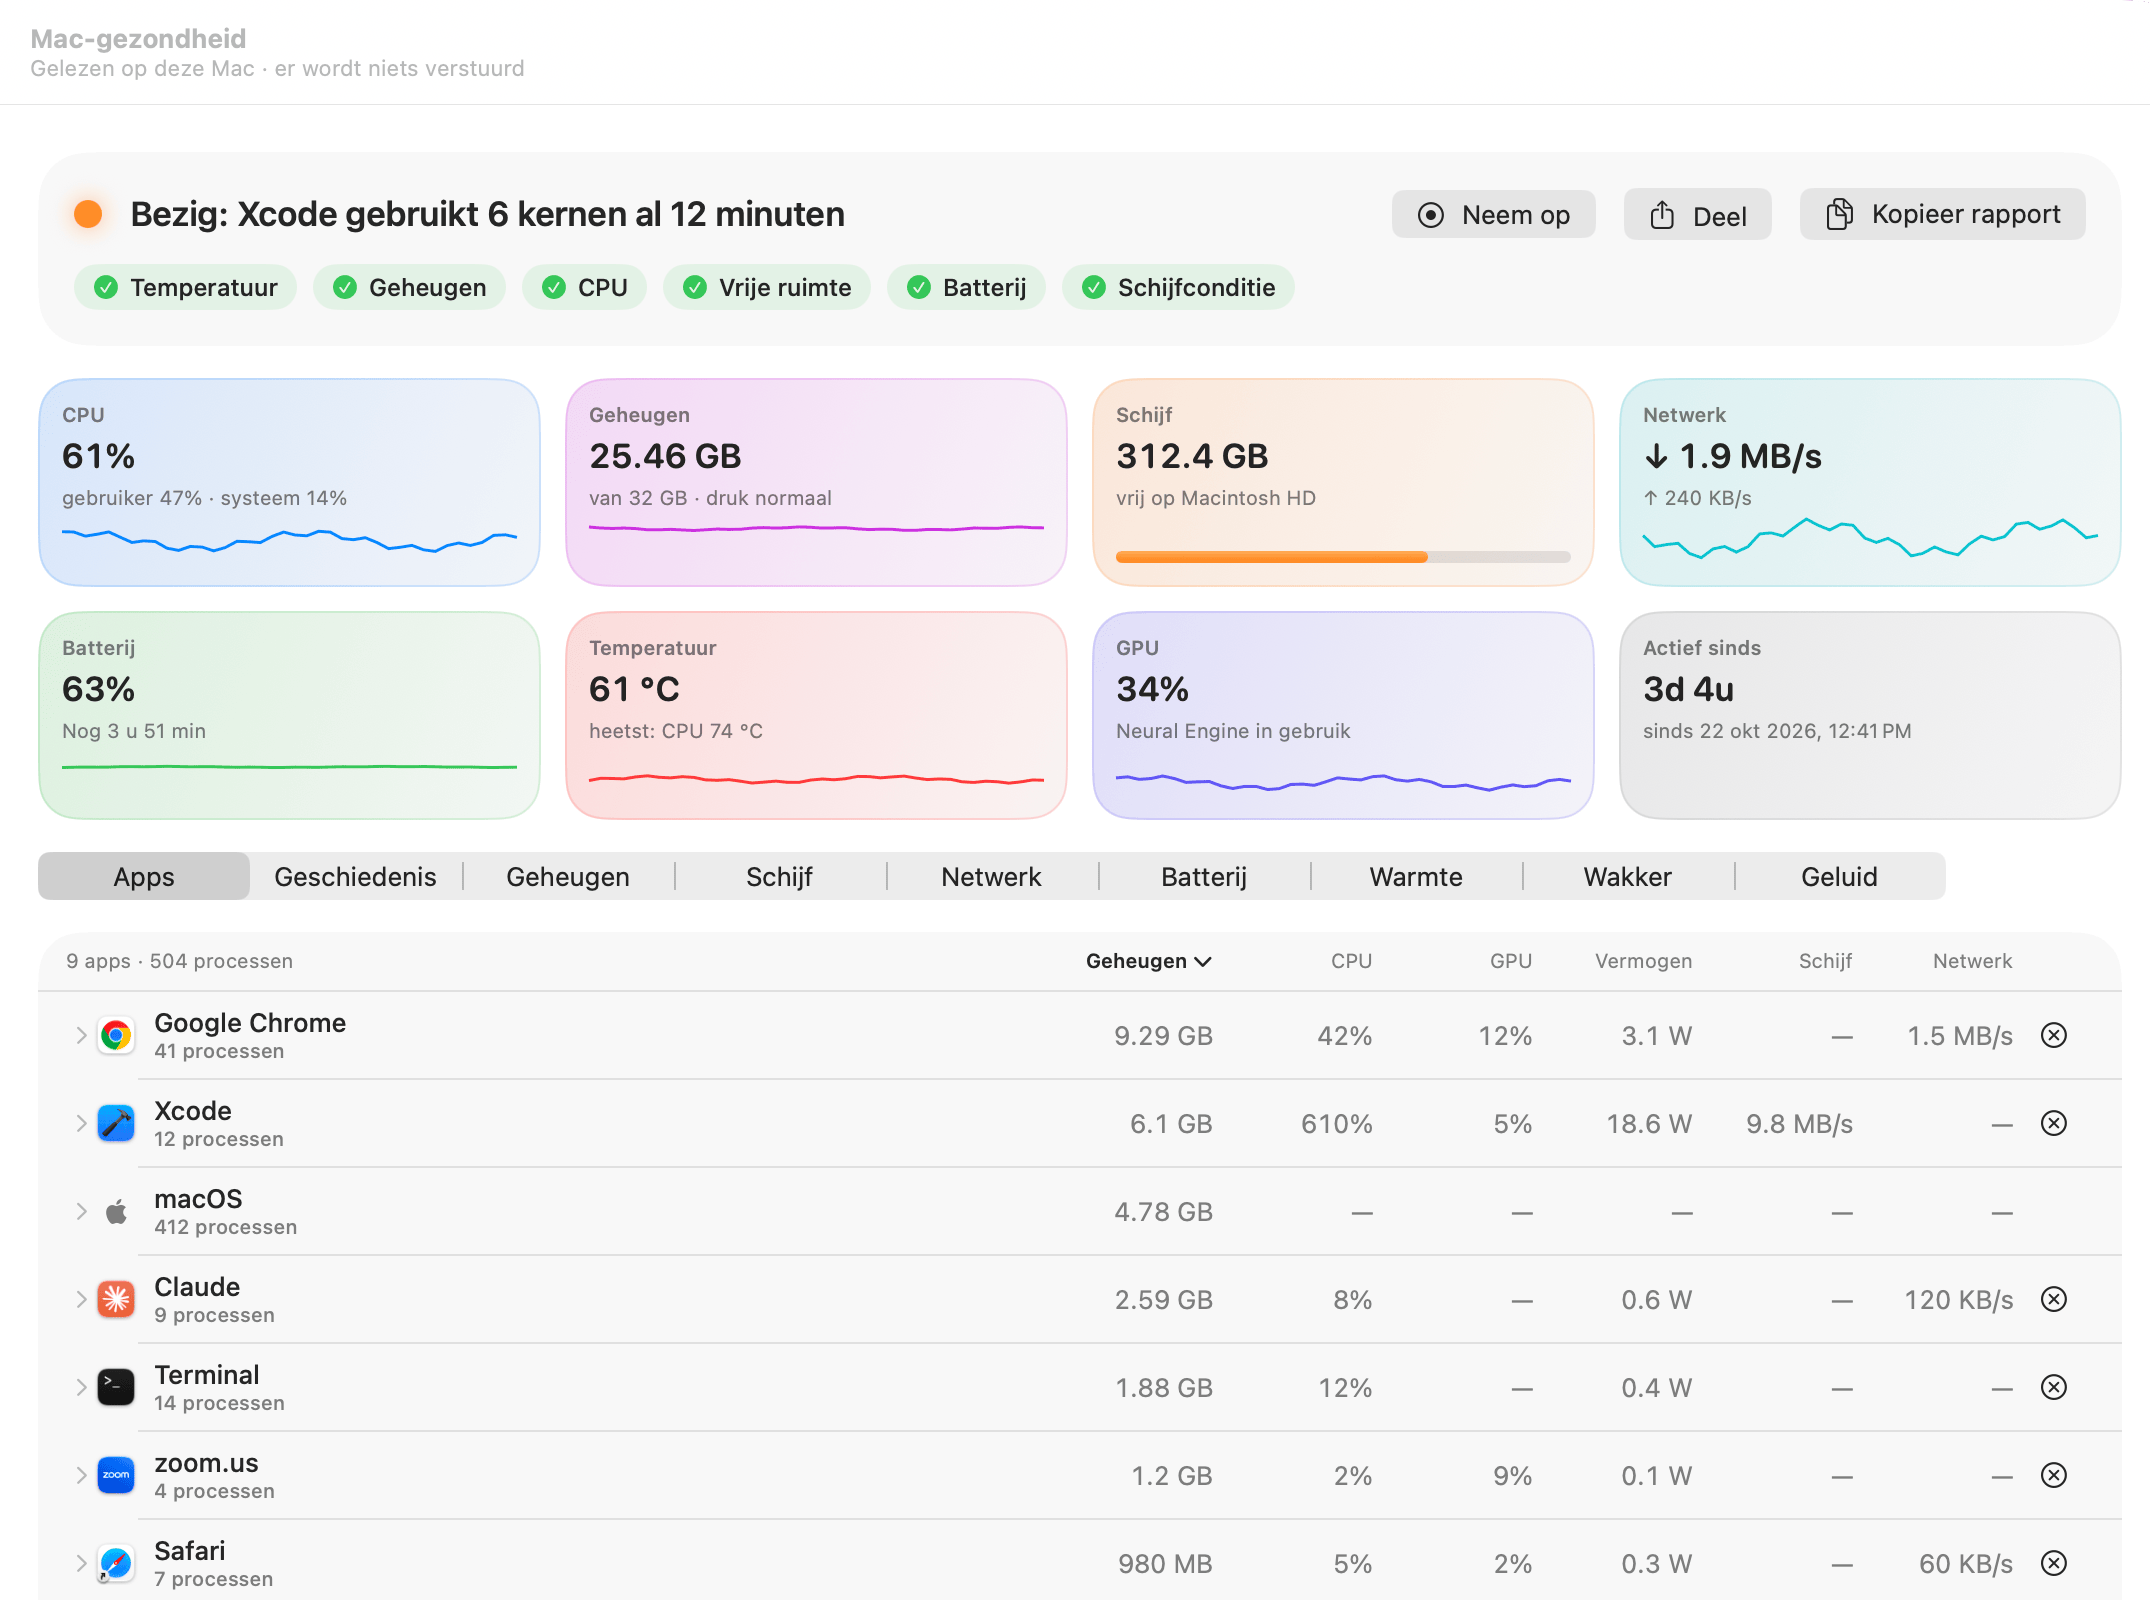2150x1600 pixels.
Task: Click the Claude app icon
Action: (x=116, y=1299)
